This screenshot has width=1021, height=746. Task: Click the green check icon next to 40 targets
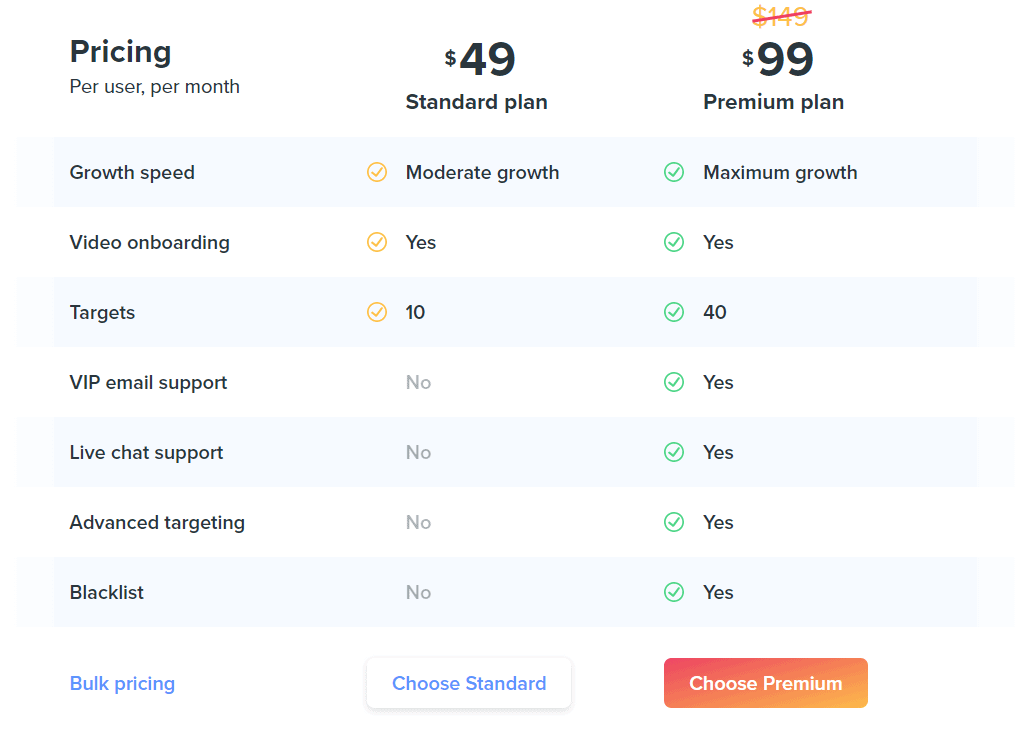point(674,312)
